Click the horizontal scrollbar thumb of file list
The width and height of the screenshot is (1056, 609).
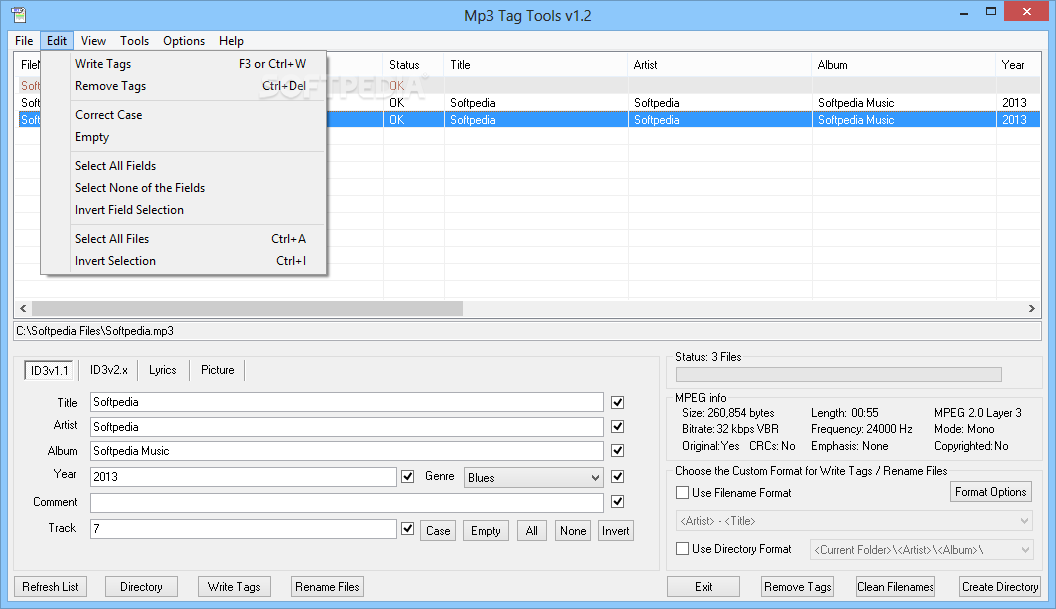click(x=247, y=309)
